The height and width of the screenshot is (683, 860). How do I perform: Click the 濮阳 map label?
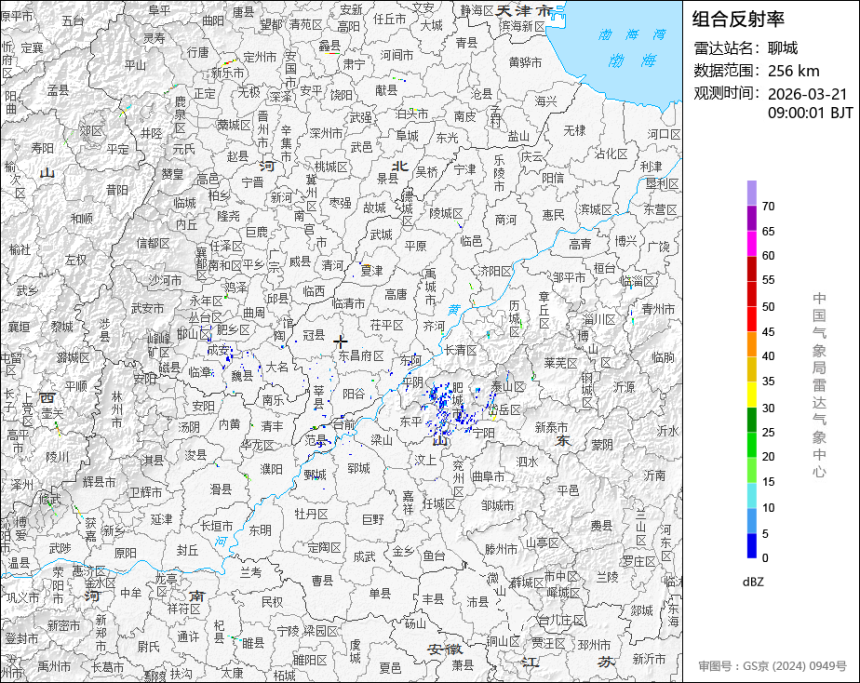tap(271, 468)
